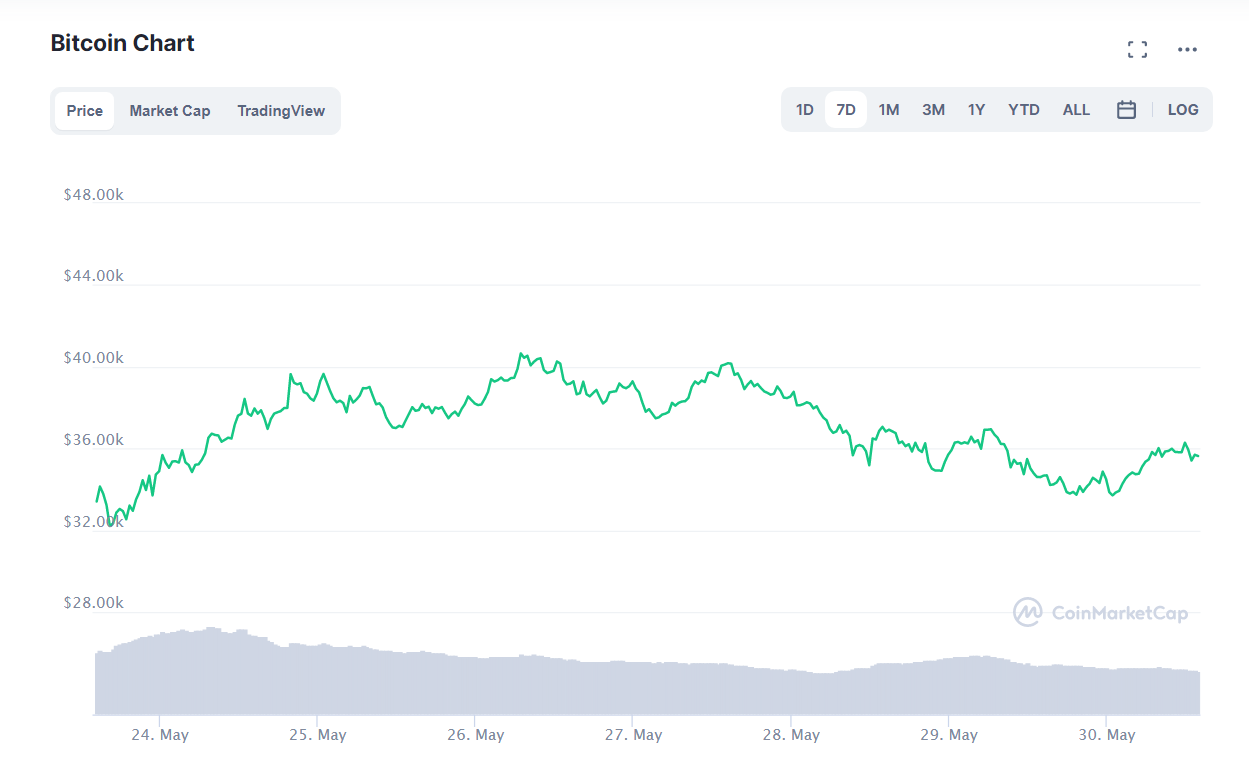Toggle the 7D timeframe selection
This screenshot has height=774, width=1249.
pyautogui.click(x=846, y=109)
